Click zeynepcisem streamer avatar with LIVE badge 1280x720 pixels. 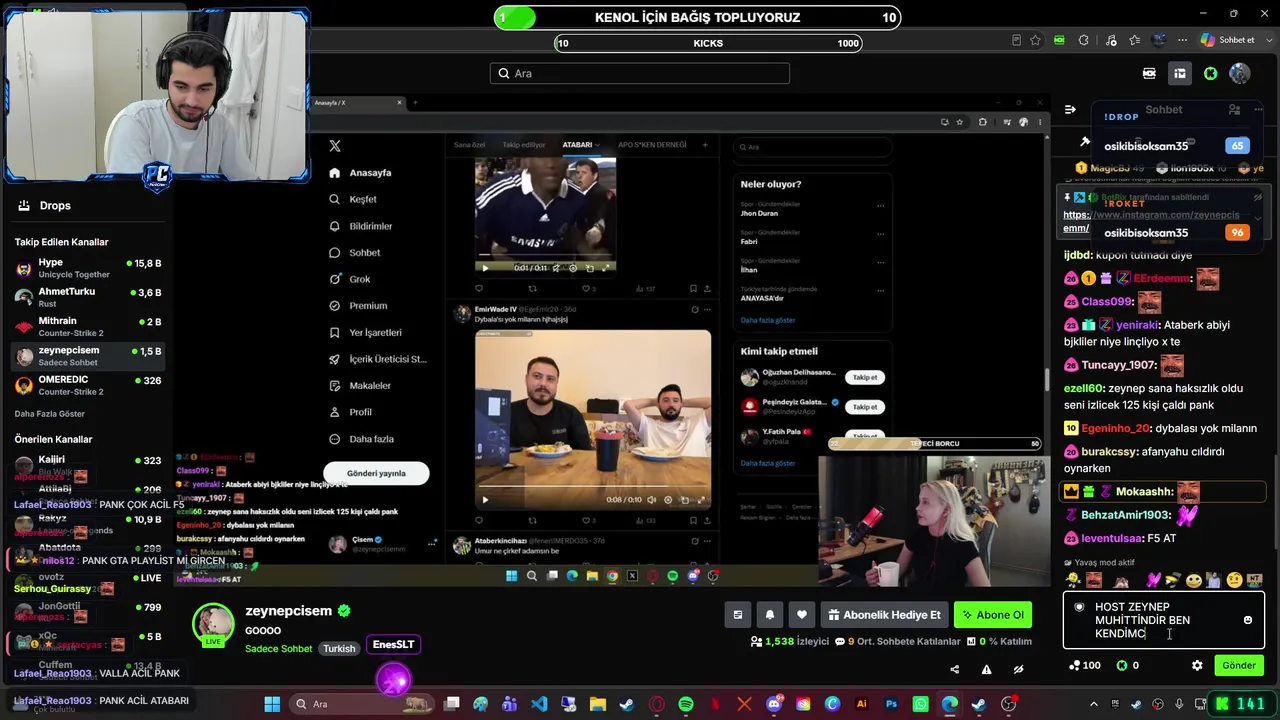click(213, 625)
